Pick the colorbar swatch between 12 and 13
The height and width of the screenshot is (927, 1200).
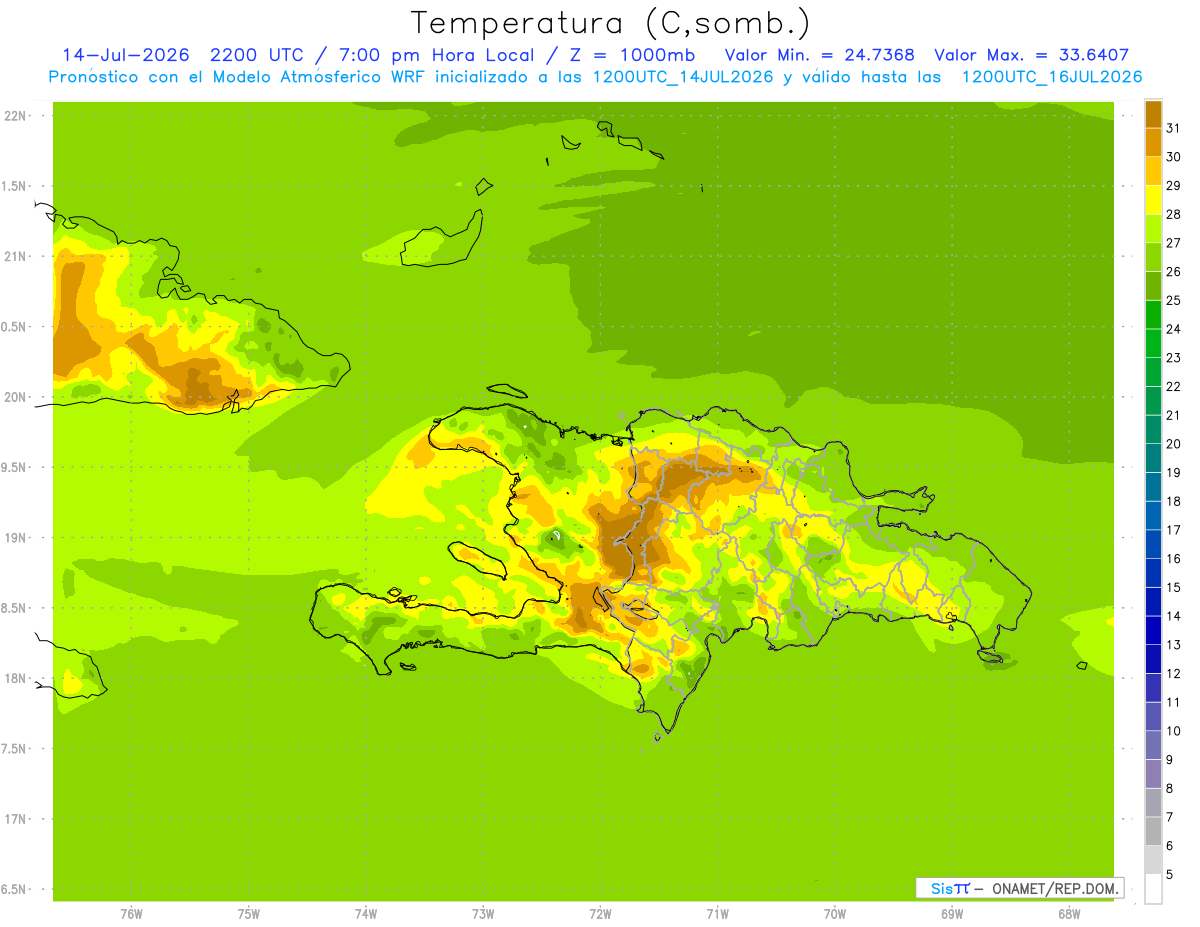1153,659
